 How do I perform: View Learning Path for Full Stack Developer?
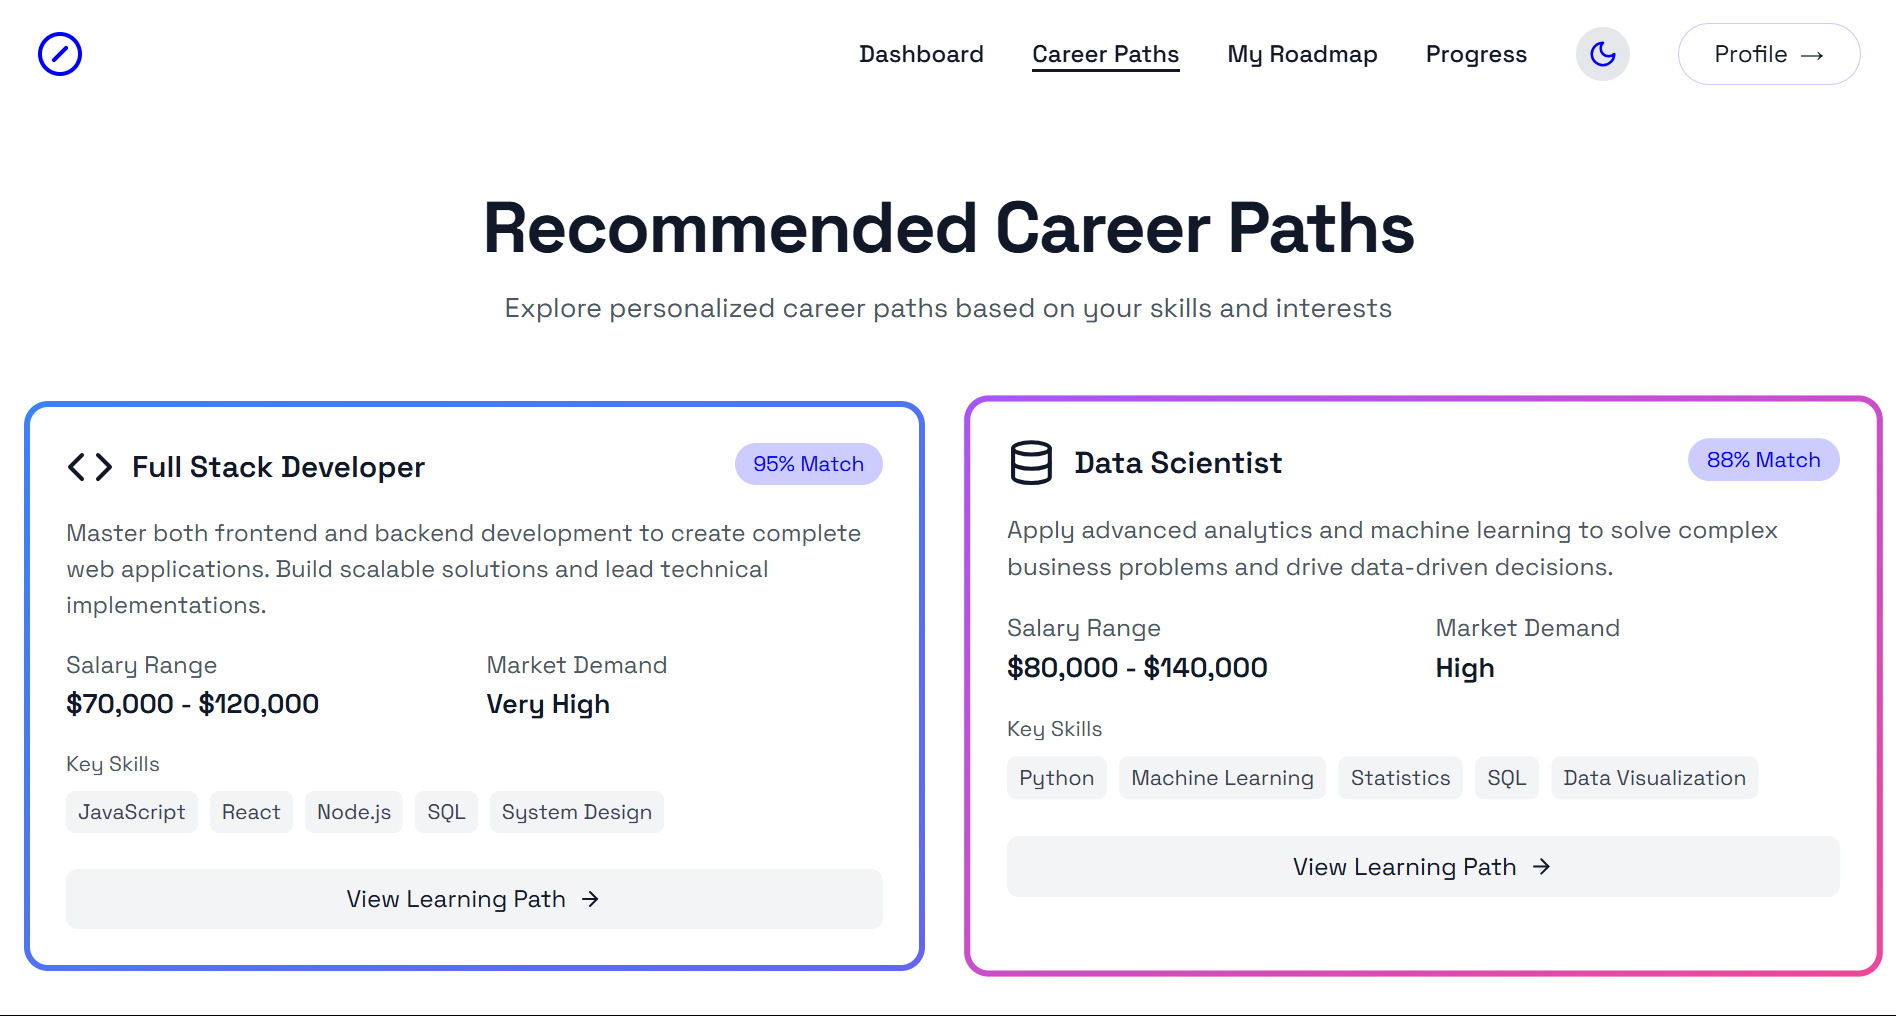[x=474, y=899]
